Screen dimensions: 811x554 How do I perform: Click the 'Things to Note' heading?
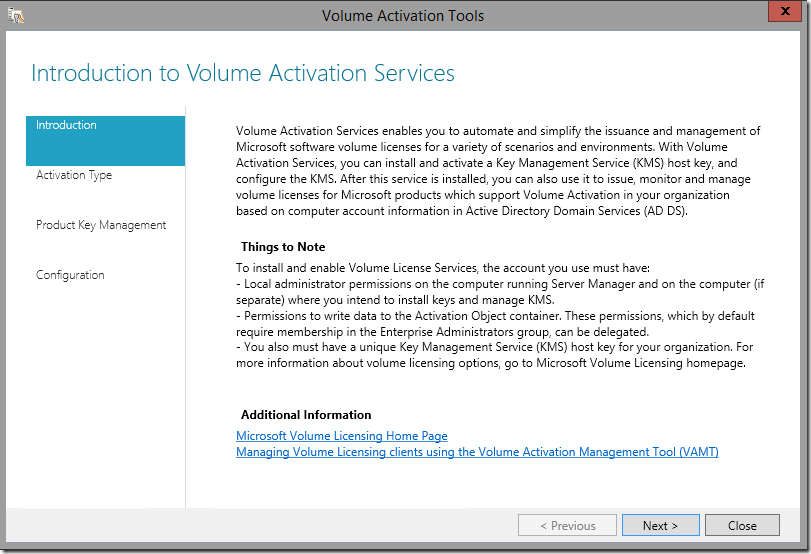(x=283, y=247)
